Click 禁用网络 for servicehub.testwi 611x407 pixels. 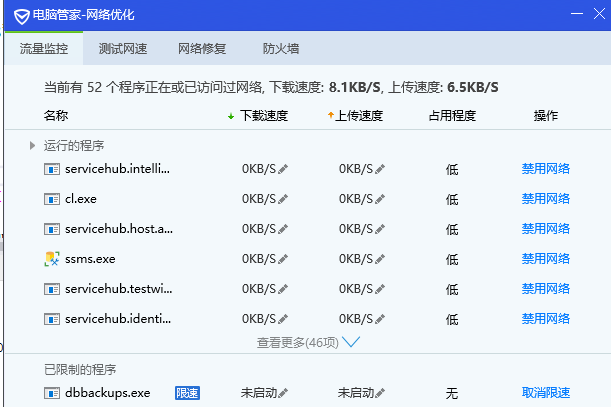pyautogui.click(x=546, y=289)
